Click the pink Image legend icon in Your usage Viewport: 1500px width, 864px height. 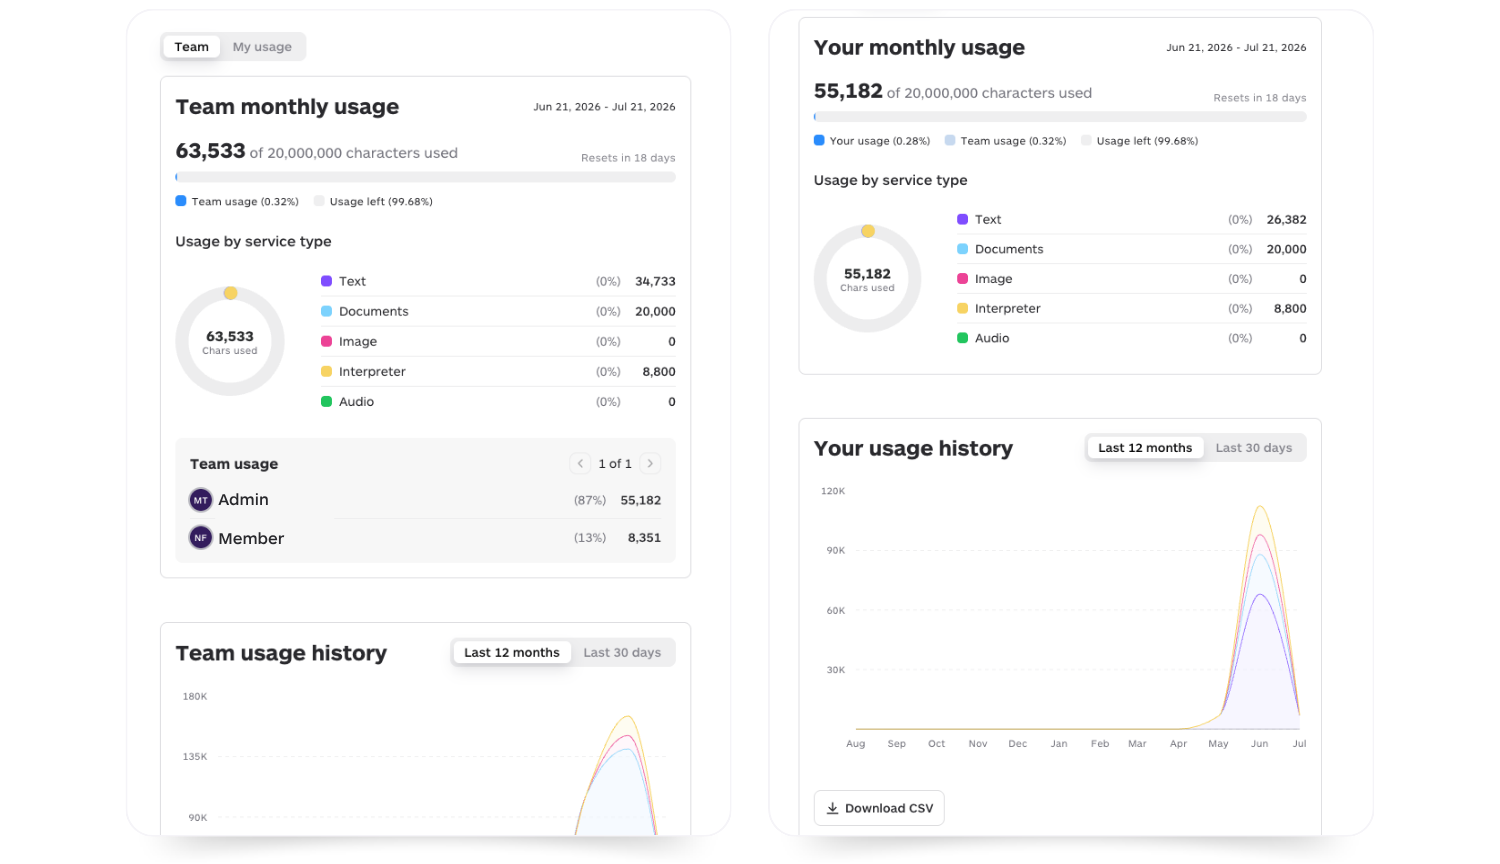[x=962, y=279]
